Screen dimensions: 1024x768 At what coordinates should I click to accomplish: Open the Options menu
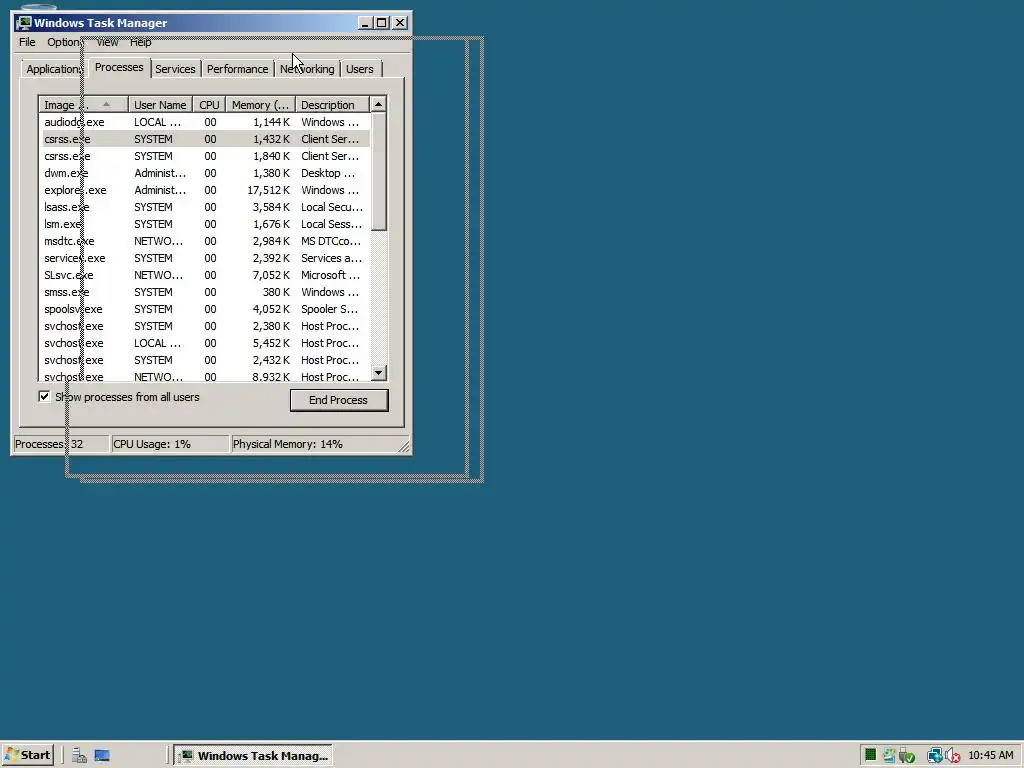pos(64,42)
